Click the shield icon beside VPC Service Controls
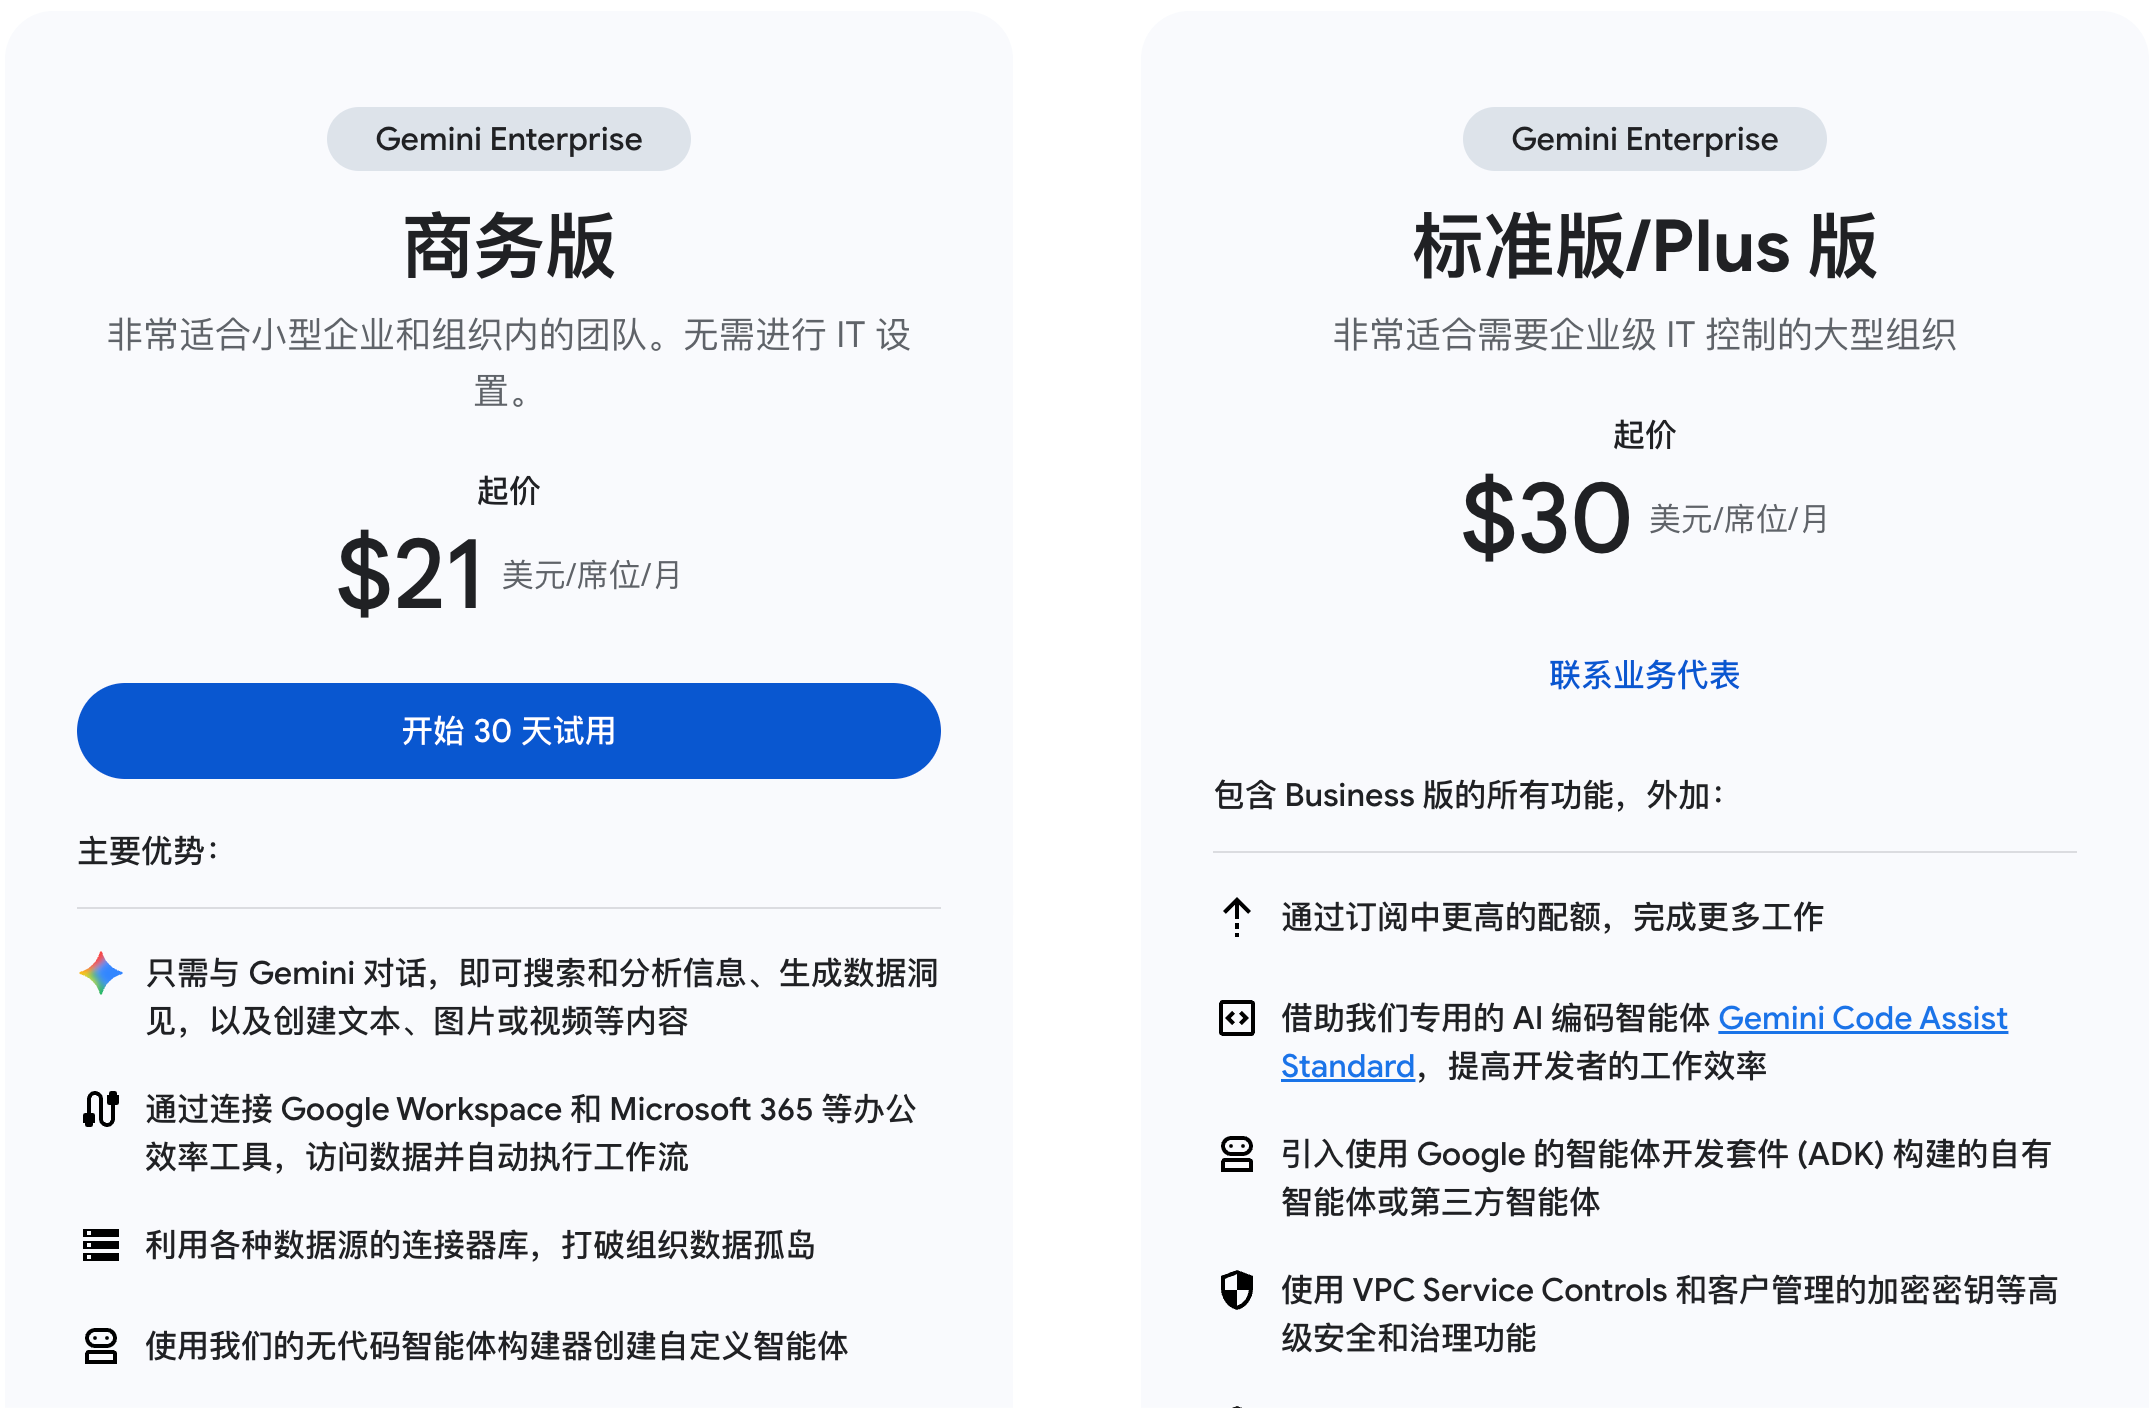 (x=1237, y=1290)
